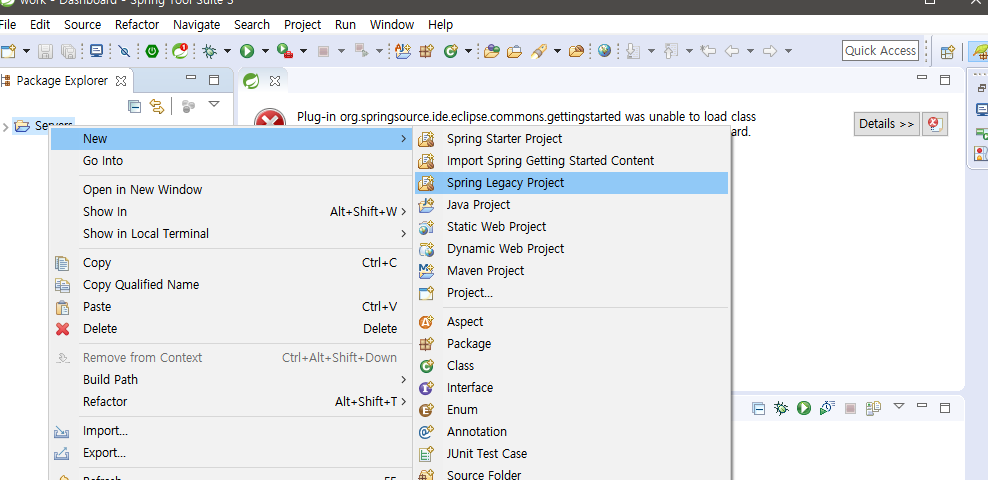Open the Window menu
The height and width of the screenshot is (480, 988).
392,25
